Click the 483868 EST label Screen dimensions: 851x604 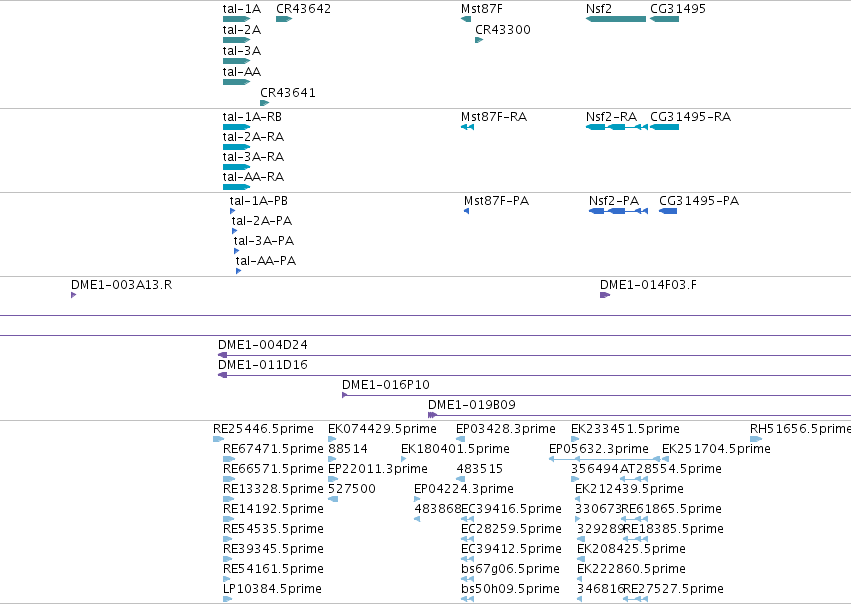click(437, 510)
